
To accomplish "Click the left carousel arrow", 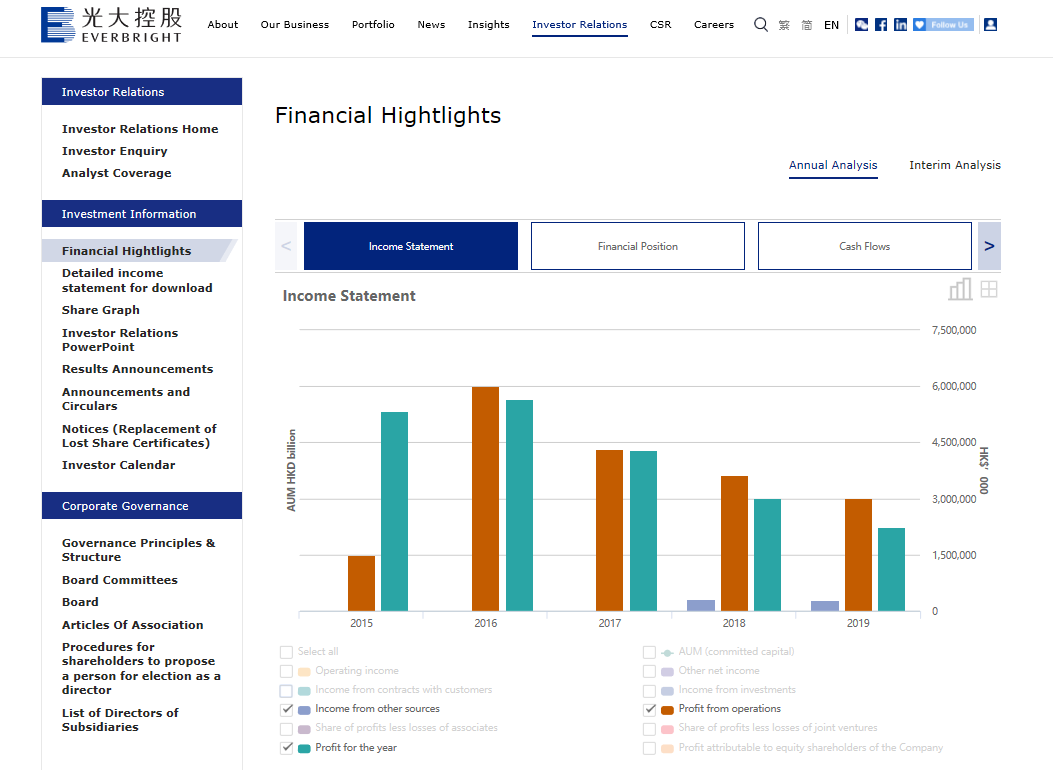I will coord(285,245).
